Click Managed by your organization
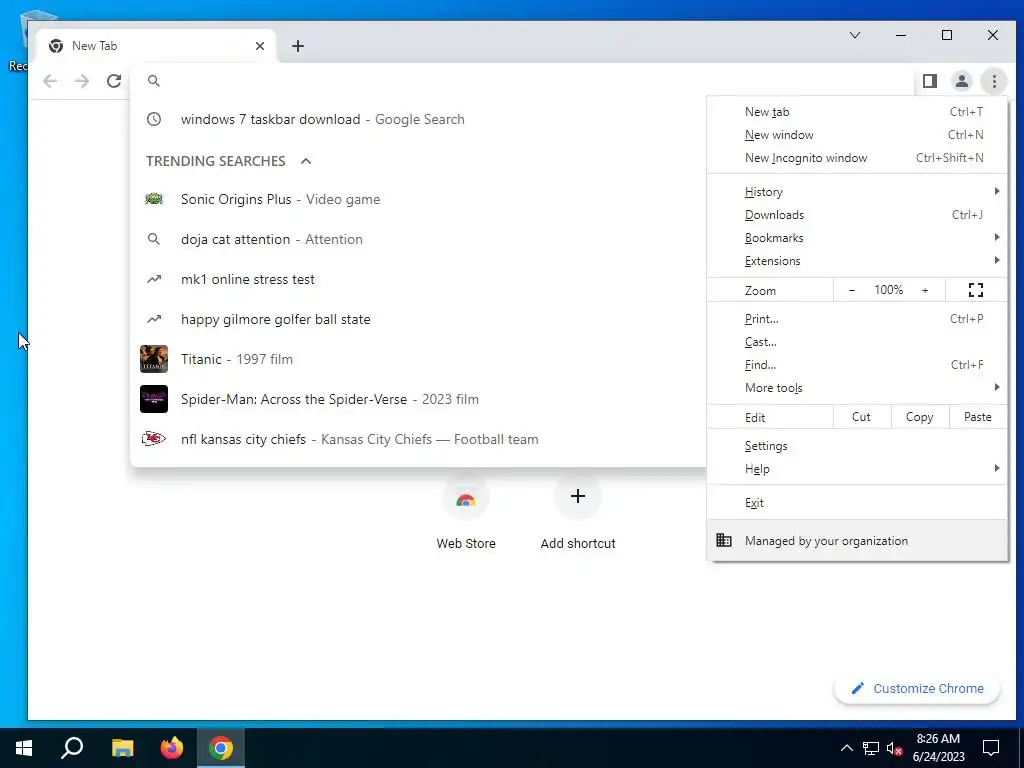Screen dimensions: 1024x768 (857, 541)
